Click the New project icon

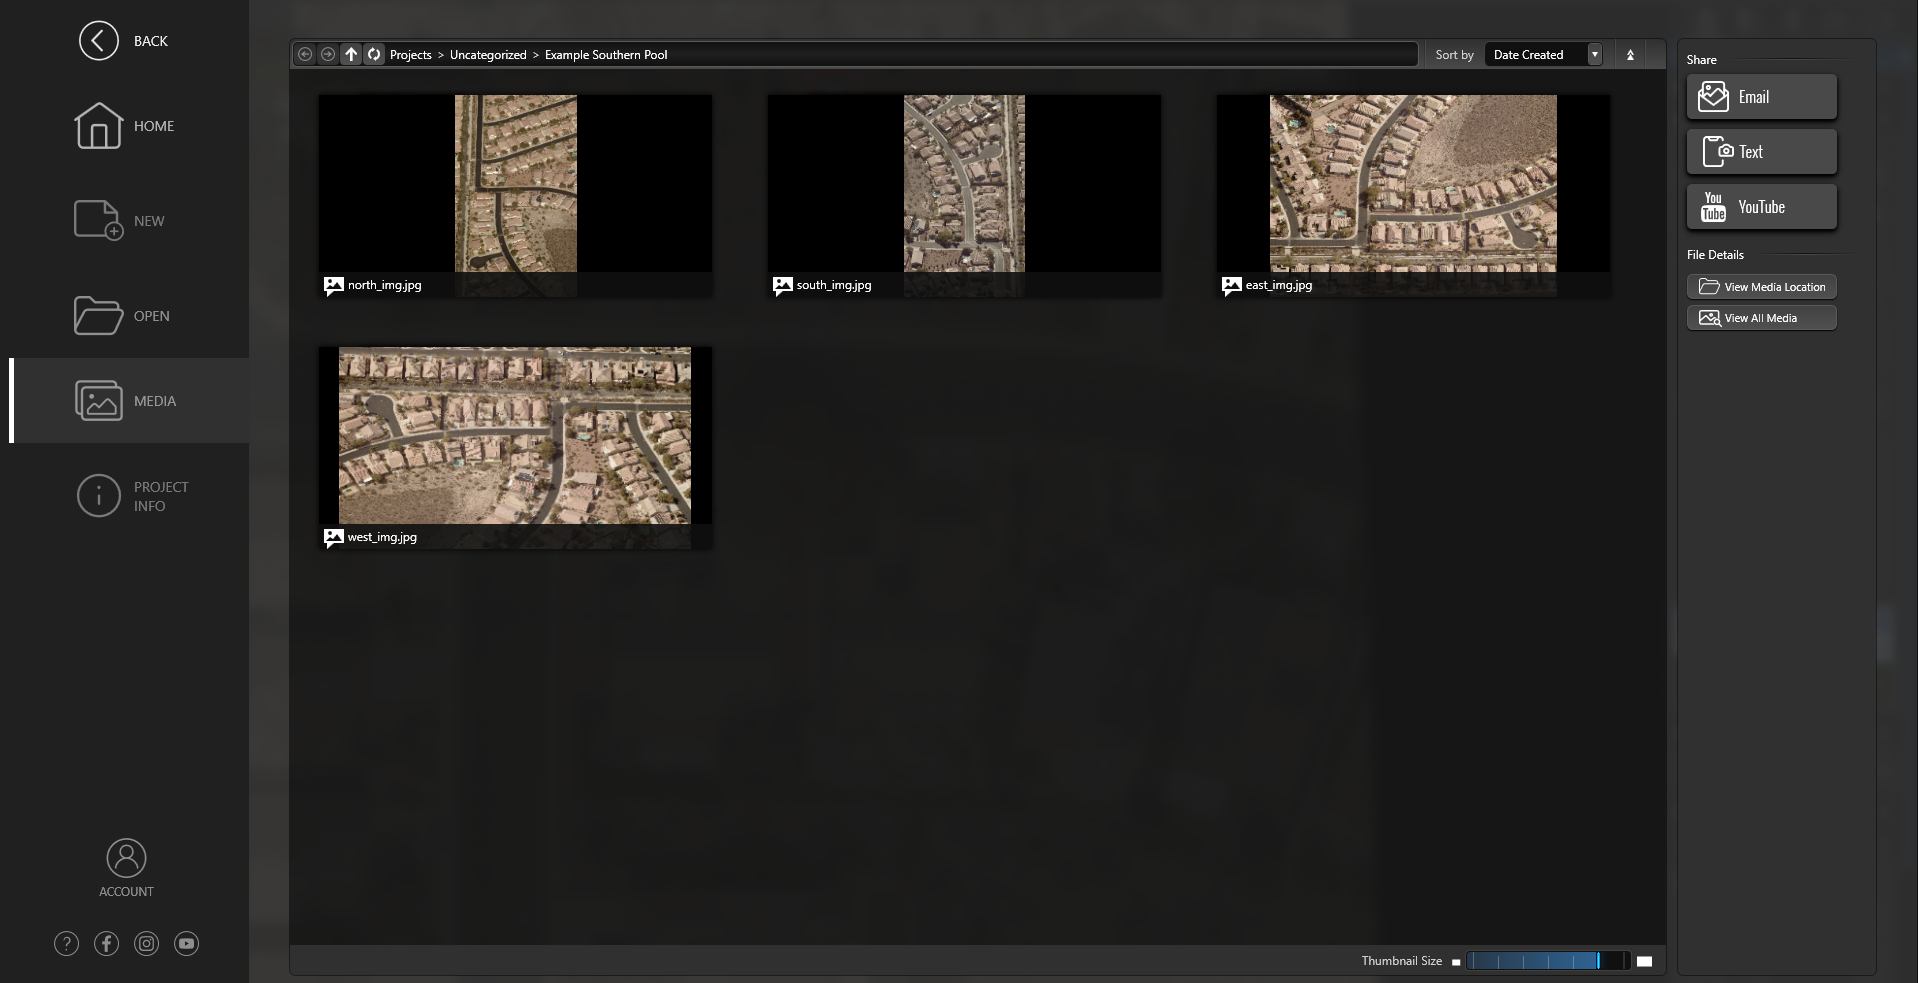click(x=95, y=220)
